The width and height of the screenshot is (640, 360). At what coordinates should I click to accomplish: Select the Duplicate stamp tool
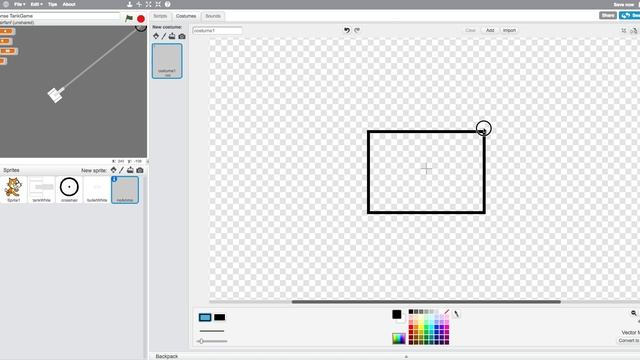(x=129, y=4)
